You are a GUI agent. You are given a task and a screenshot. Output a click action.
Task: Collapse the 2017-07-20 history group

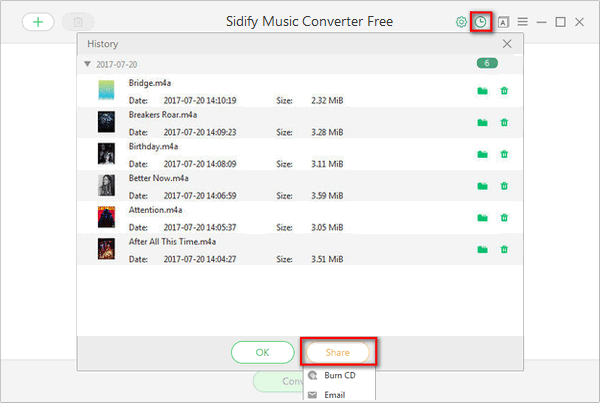(x=88, y=64)
